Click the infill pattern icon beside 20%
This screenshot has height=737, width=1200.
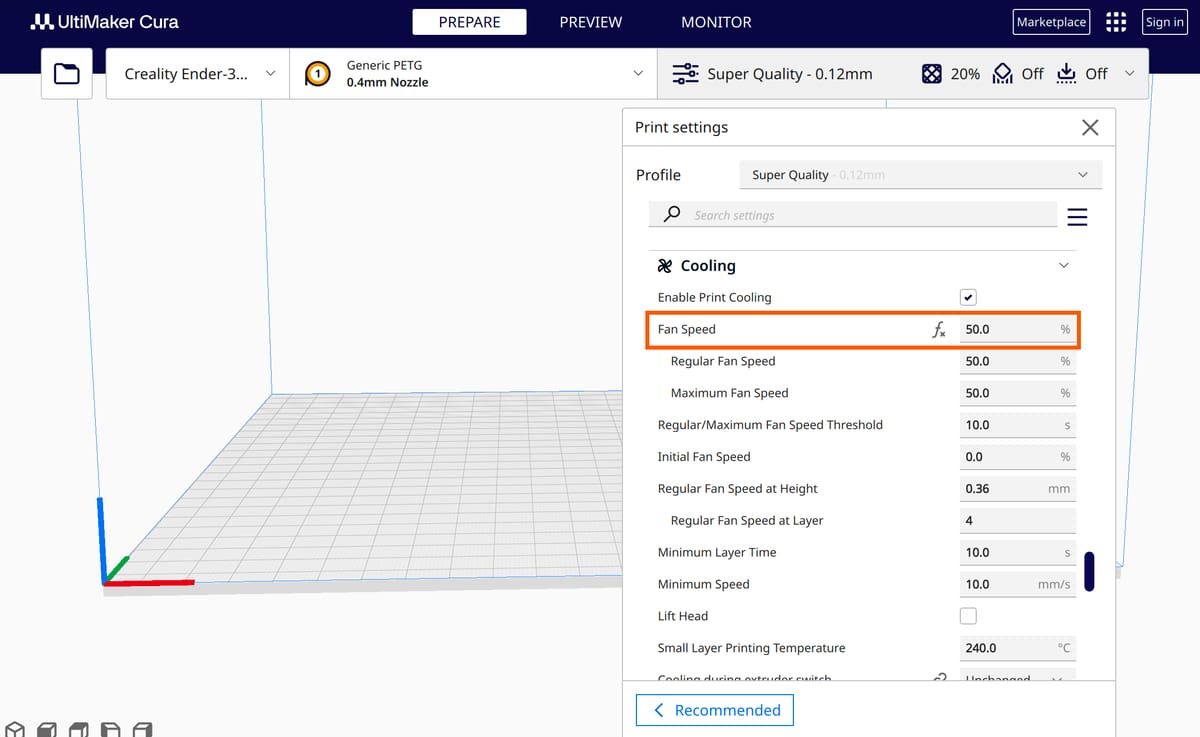click(x=931, y=74)
